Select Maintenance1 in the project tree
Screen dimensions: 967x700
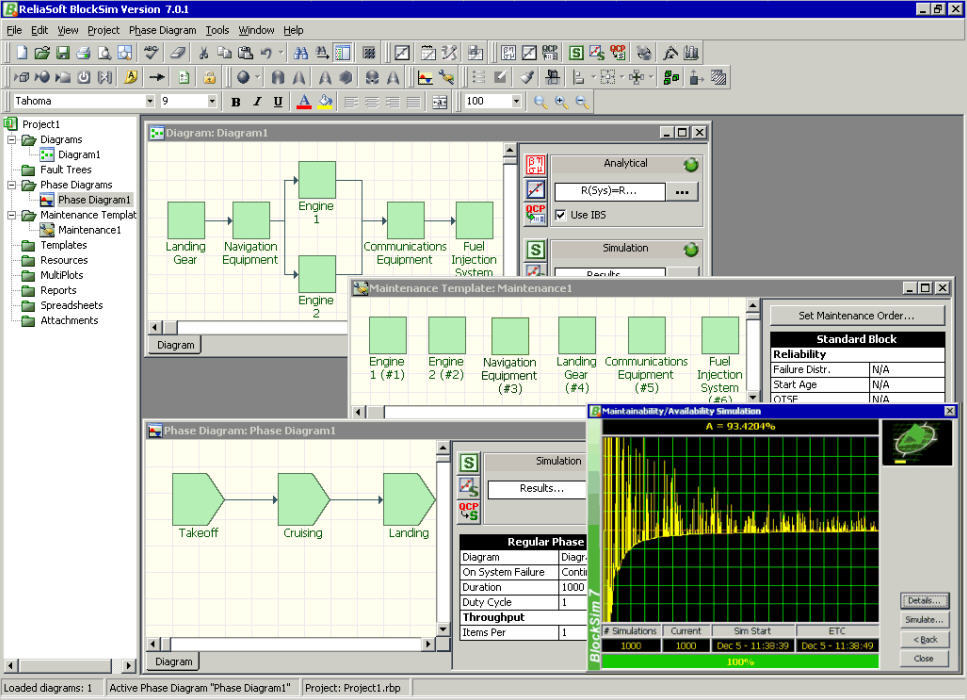click(89, 229)
